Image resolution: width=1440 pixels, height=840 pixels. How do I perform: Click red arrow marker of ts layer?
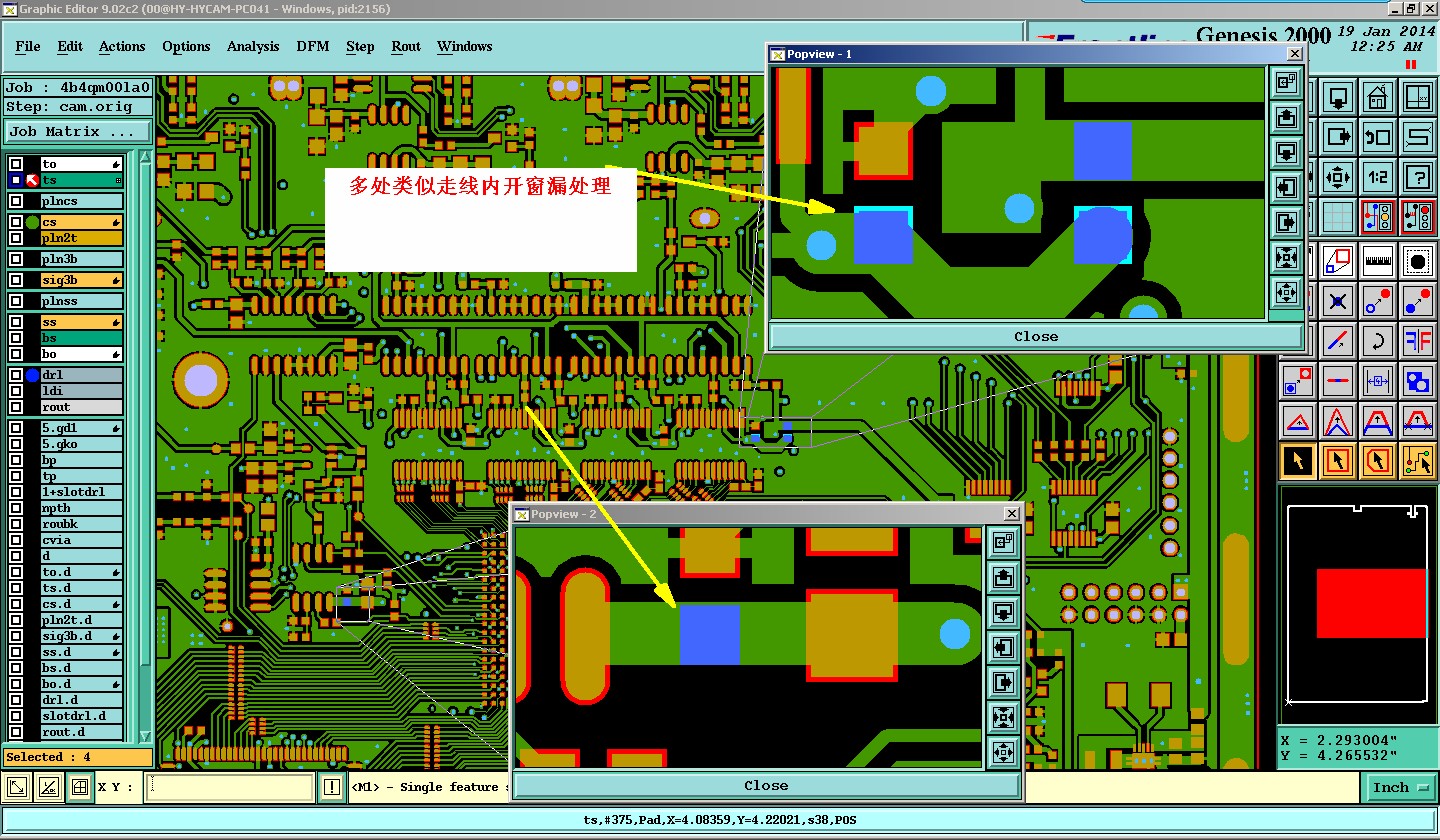click(x=32, y=180)
